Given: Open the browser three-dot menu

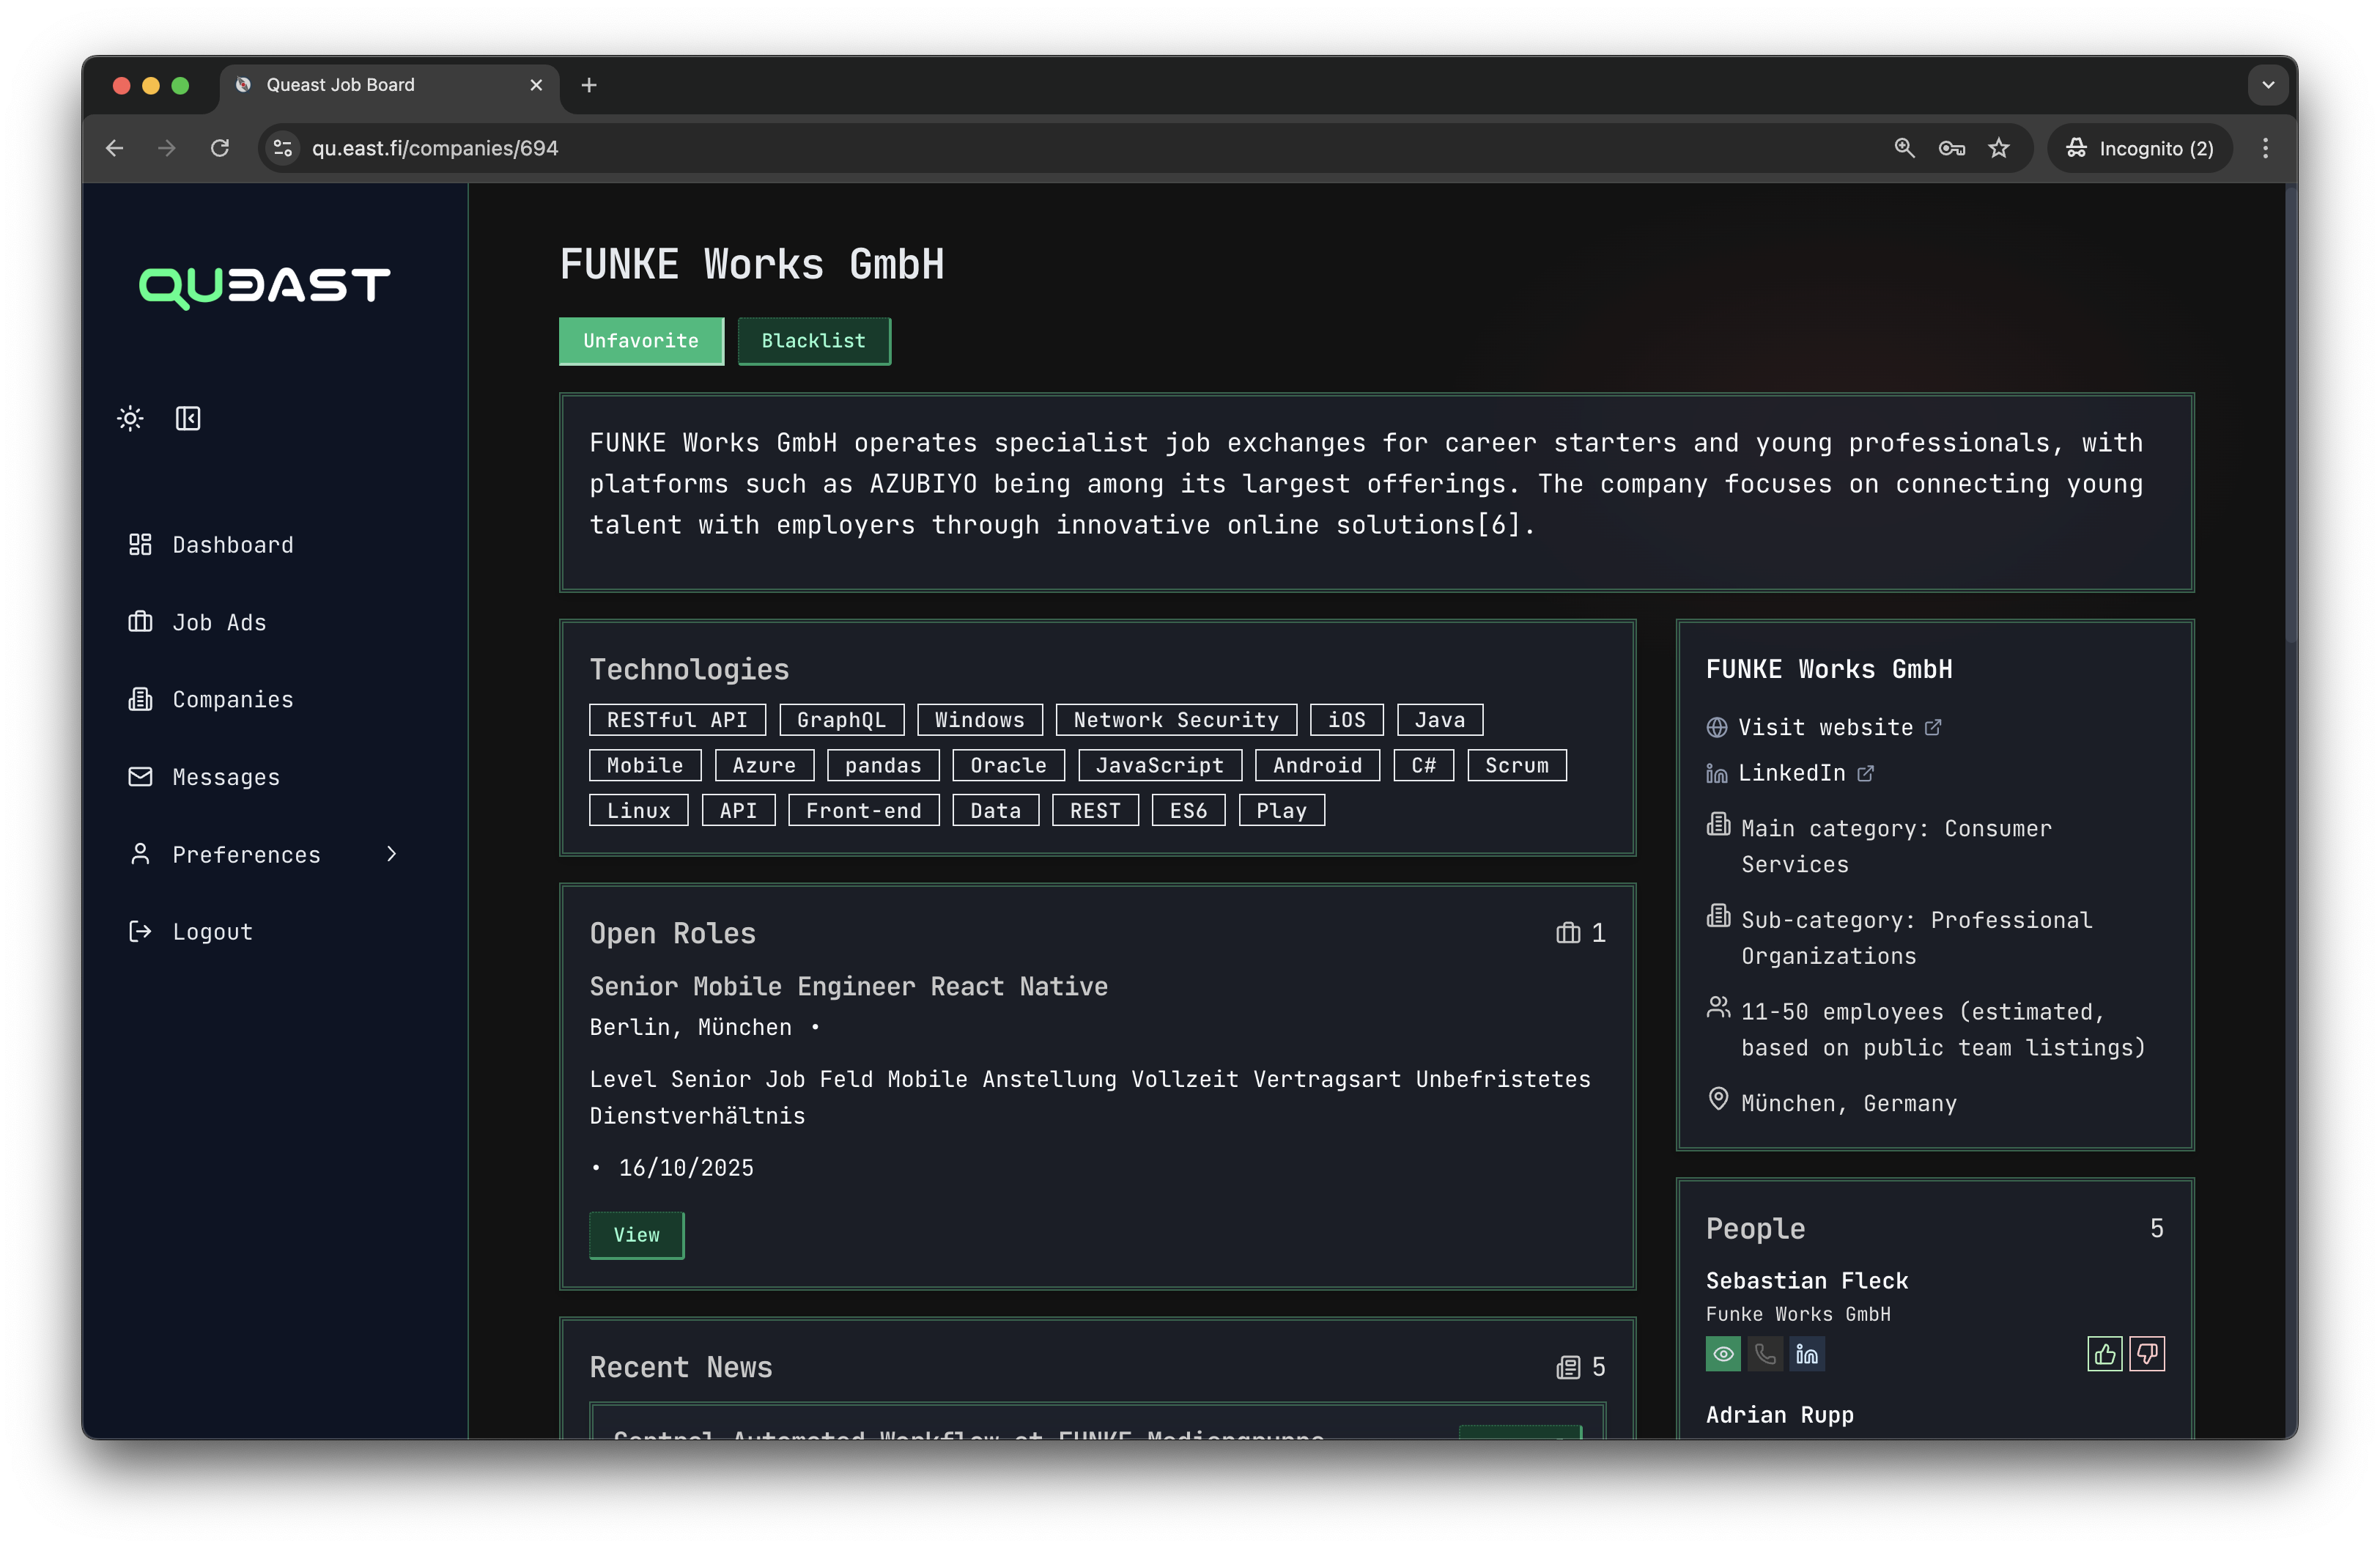Looking at the screenshot, I should tap(2265, 147).
